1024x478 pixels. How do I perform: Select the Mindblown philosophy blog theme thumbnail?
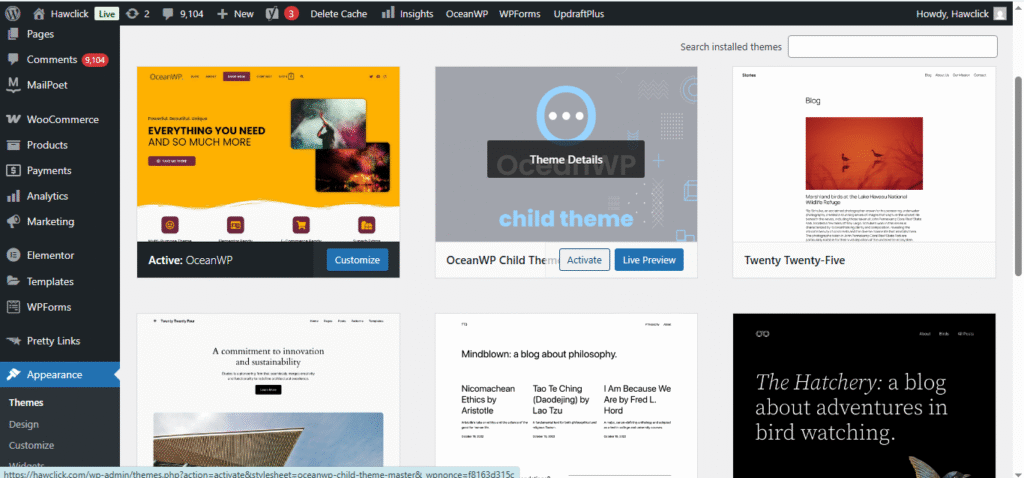coord(566,396)
